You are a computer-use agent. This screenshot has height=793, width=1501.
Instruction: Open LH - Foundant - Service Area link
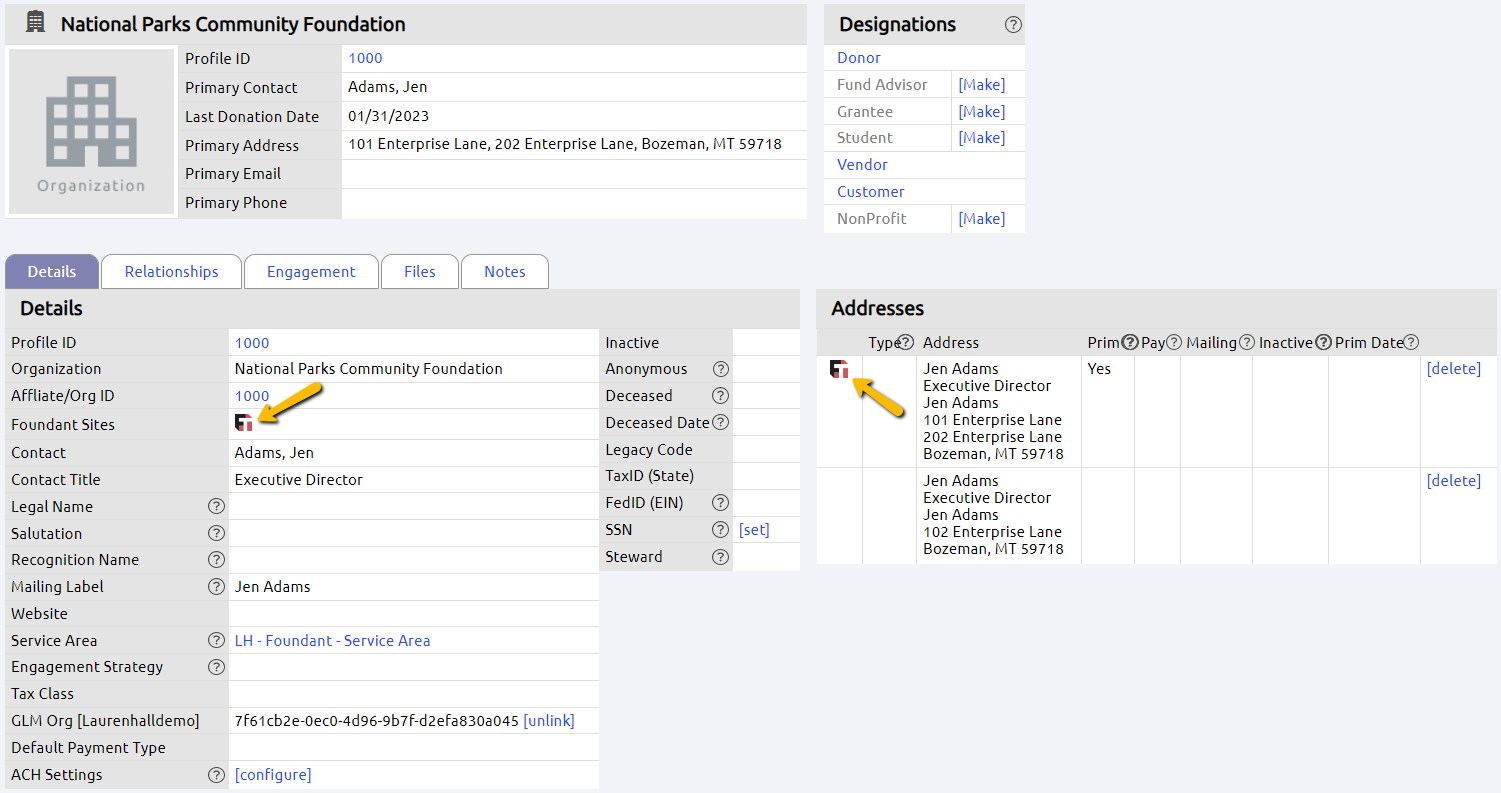pyautogui.click(x=332, y=640)
